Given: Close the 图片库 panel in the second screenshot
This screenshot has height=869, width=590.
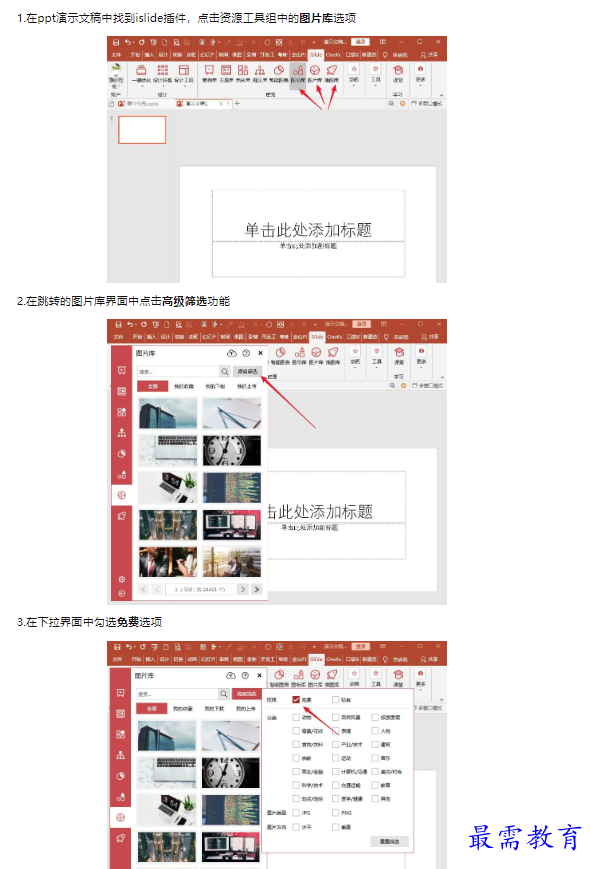Looking at the screenshot, I should 260,353.
